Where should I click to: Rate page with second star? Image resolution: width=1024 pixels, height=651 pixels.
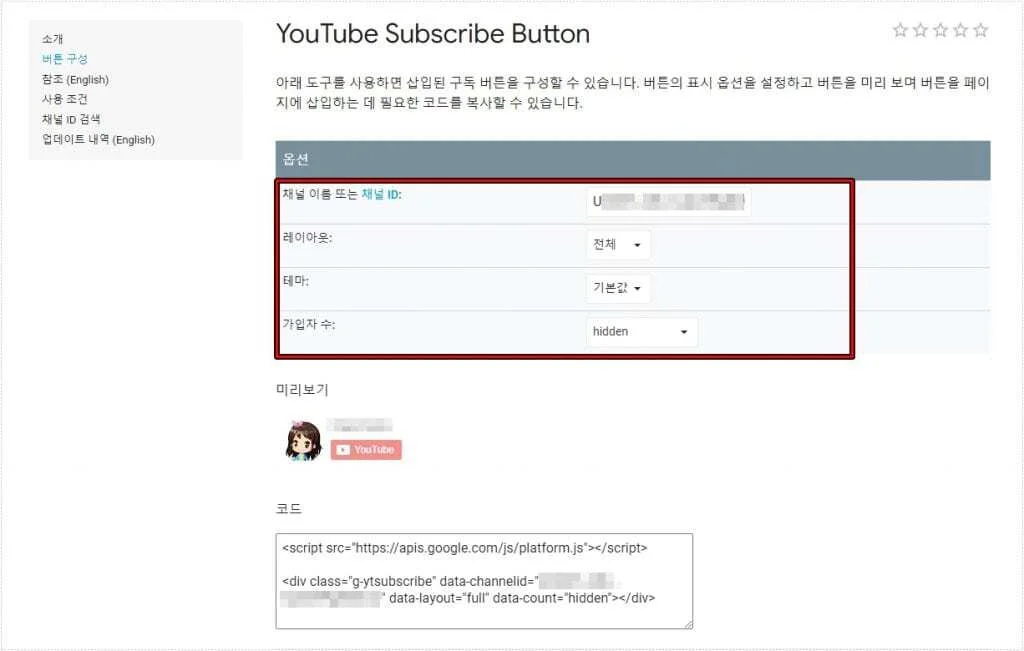tap(920, 30)
